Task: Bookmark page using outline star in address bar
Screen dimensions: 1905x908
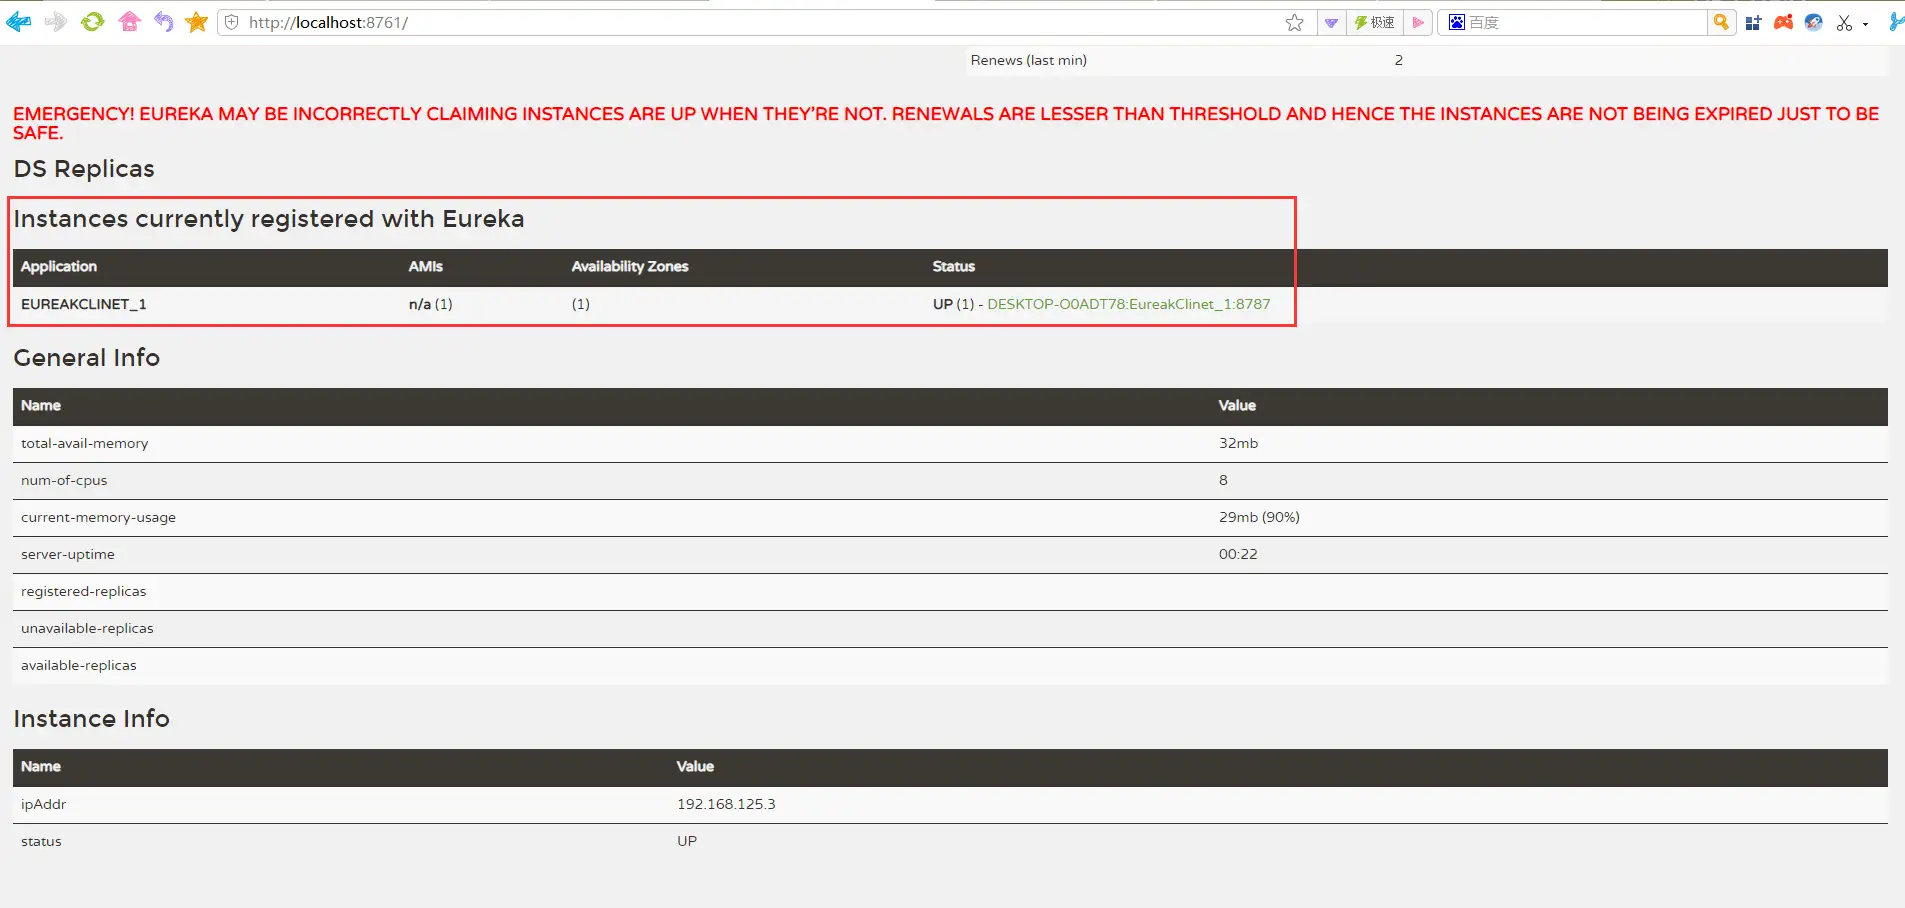Action: click(x=1294, y=22)
